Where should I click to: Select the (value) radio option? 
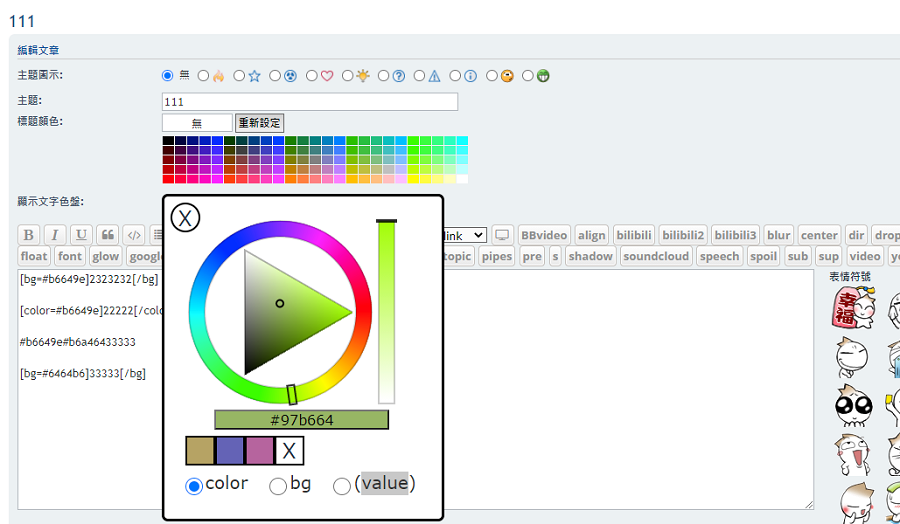tap(342, 486)
